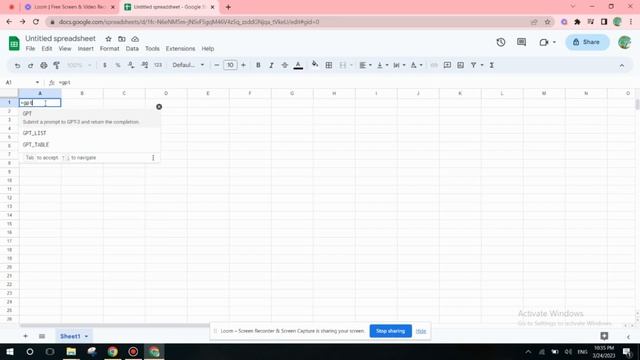Image resolution: width=640 pixels, height=360 pixels.
Task: Print the spreadsheet via printer icon
Action: point(44,65)
